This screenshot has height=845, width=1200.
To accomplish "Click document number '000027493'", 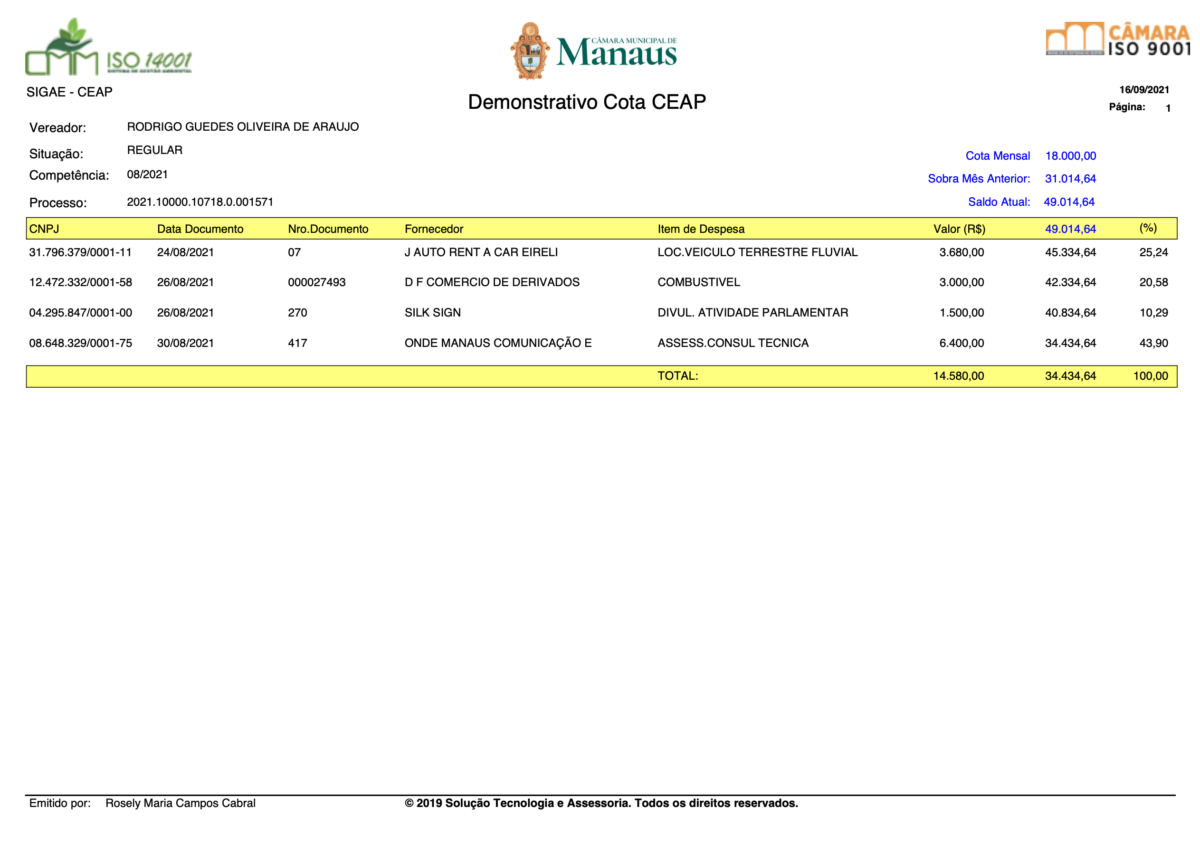I will 317,282.
